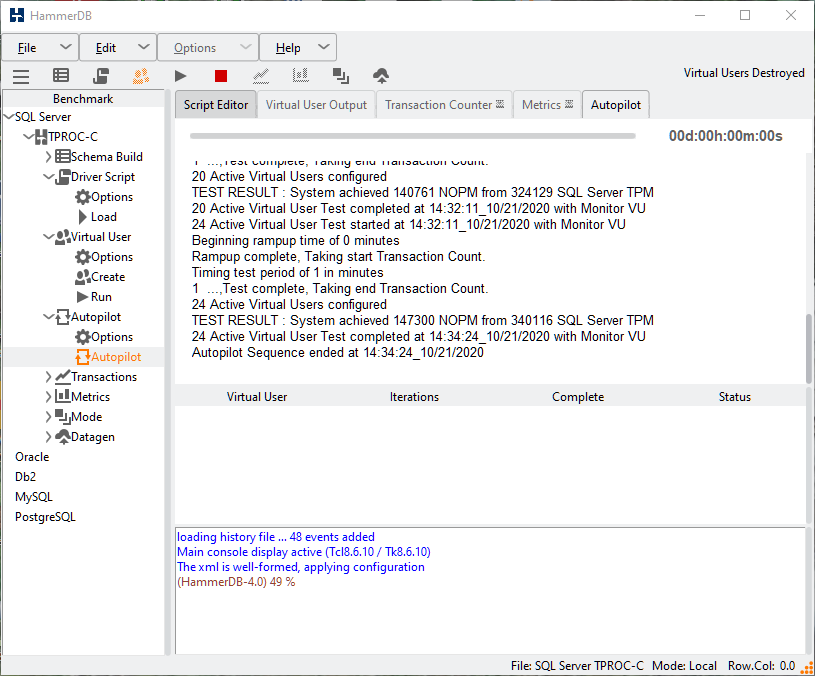Click the Benchmark panel header

(x=83, y=99)
